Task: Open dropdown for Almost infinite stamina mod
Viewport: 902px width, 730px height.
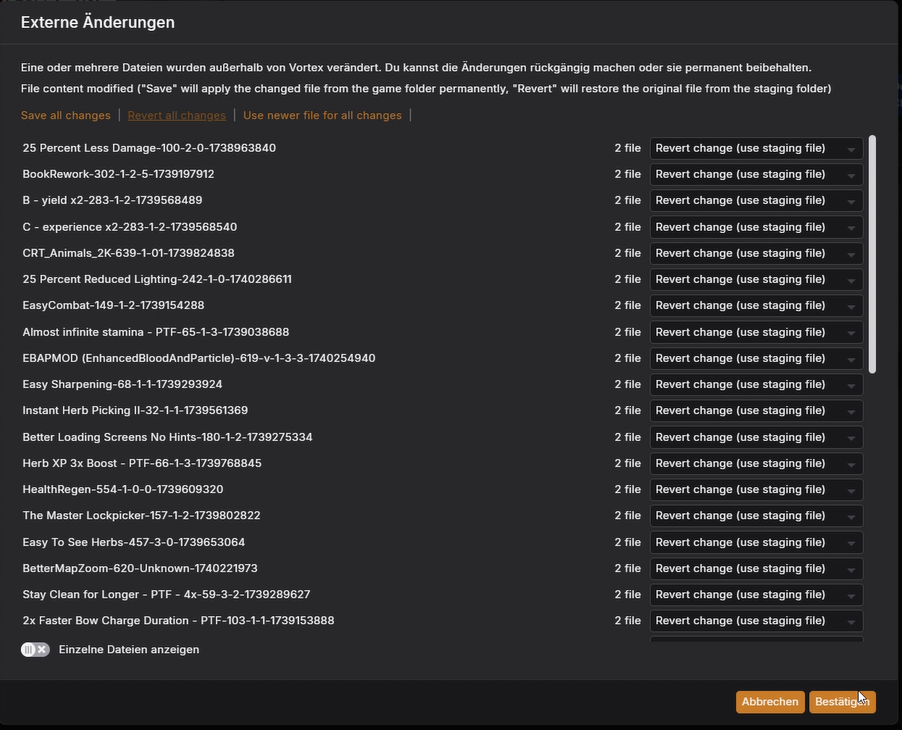Action: pyautogui.click(x=756, y=332)
